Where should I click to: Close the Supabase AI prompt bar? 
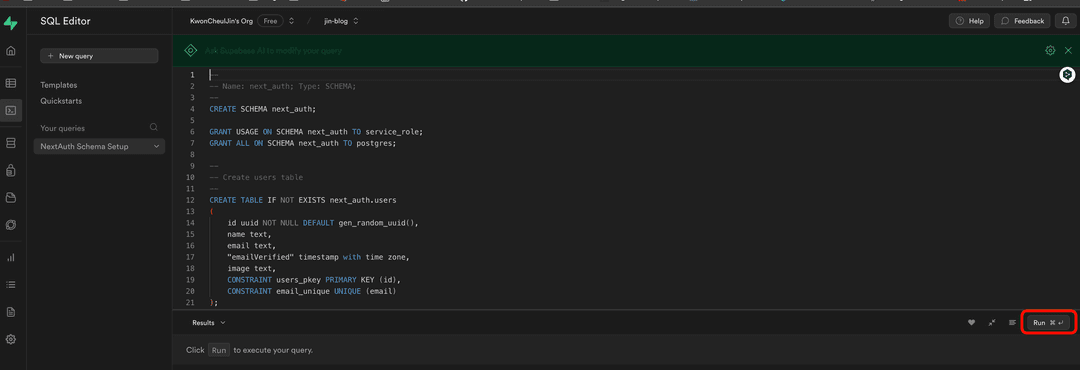1068,50
